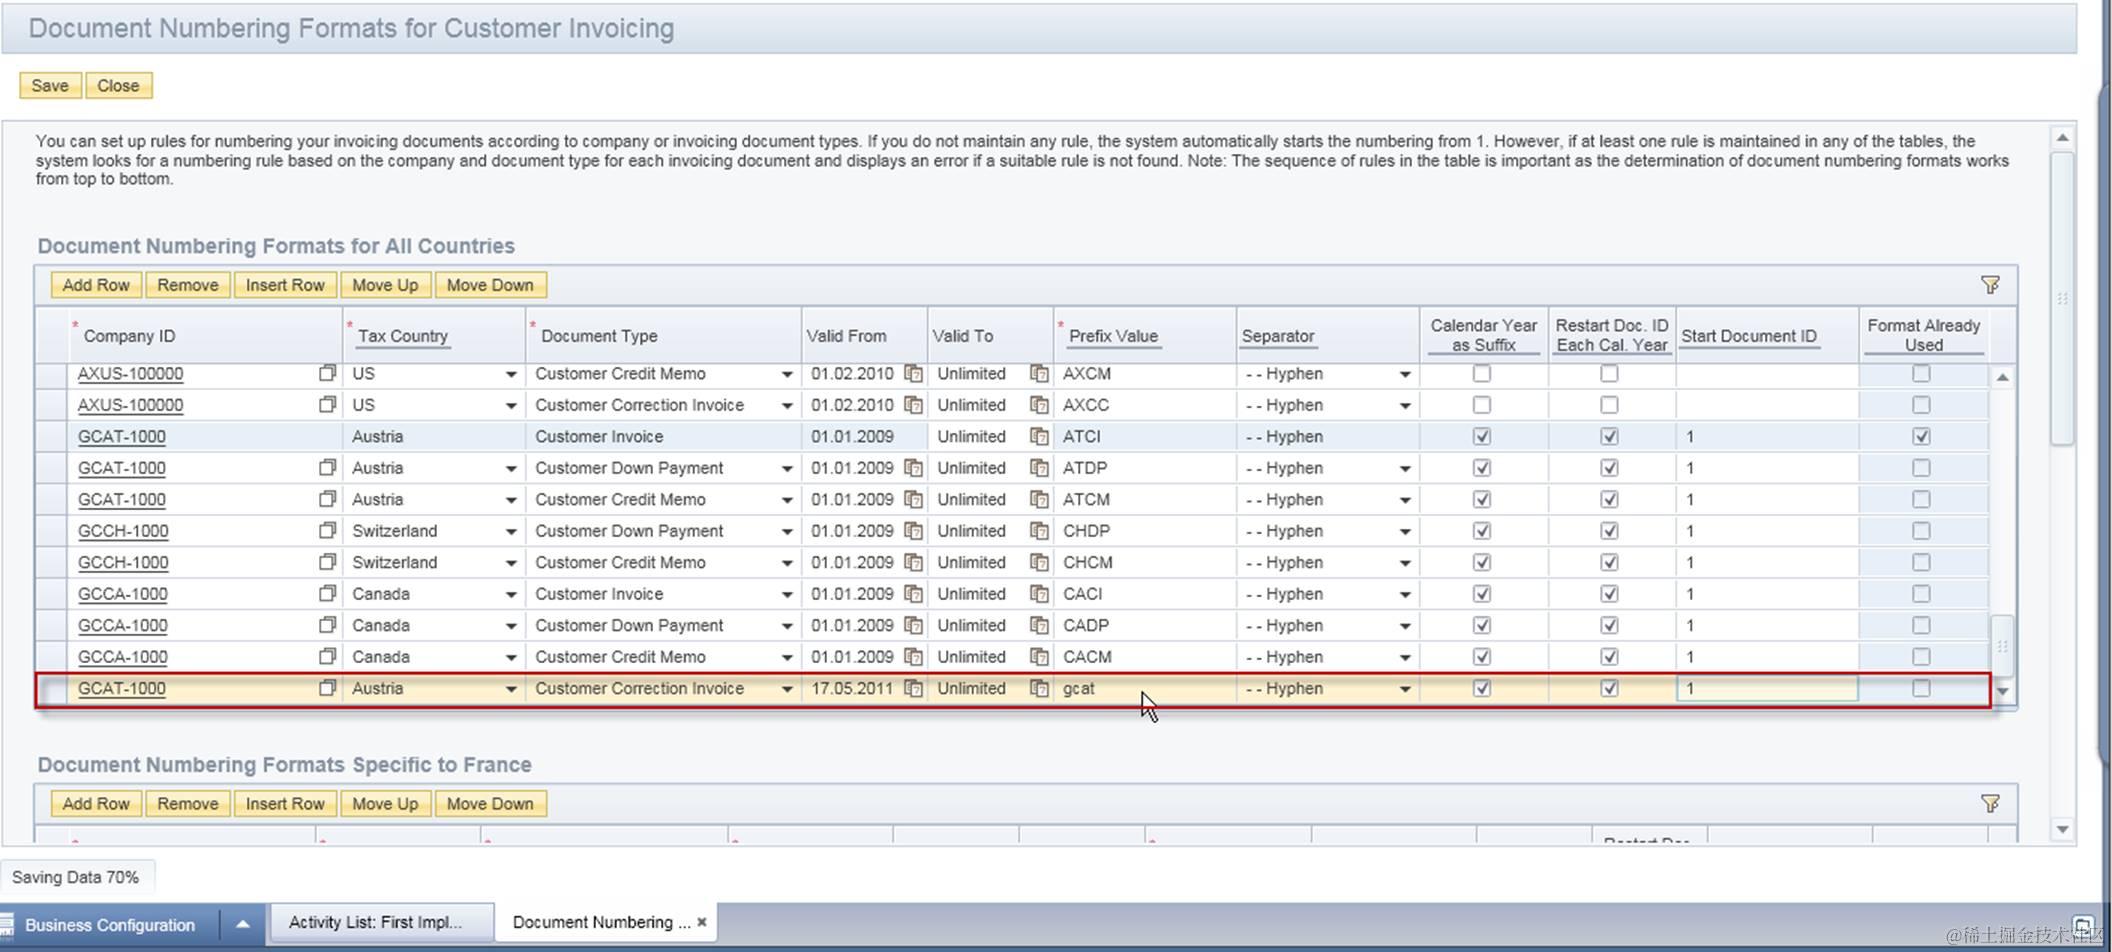Open Tax Country dropdown for AXCM row
This screenshot has height=952, width=2112.
point(510,374)
